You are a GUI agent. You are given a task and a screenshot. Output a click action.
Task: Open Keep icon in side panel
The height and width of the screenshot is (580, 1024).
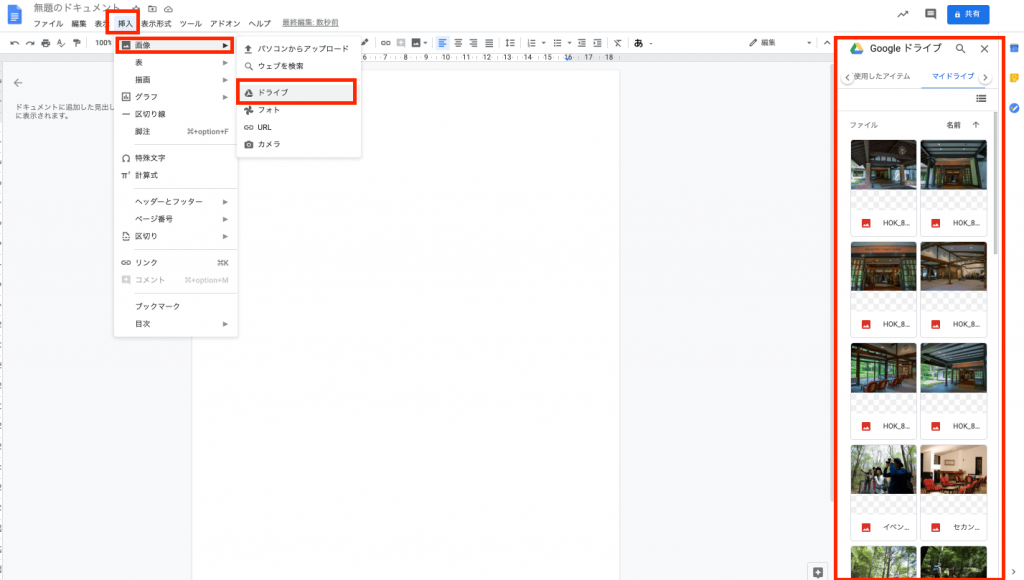pyautogui.click(x=1014, y=78)
